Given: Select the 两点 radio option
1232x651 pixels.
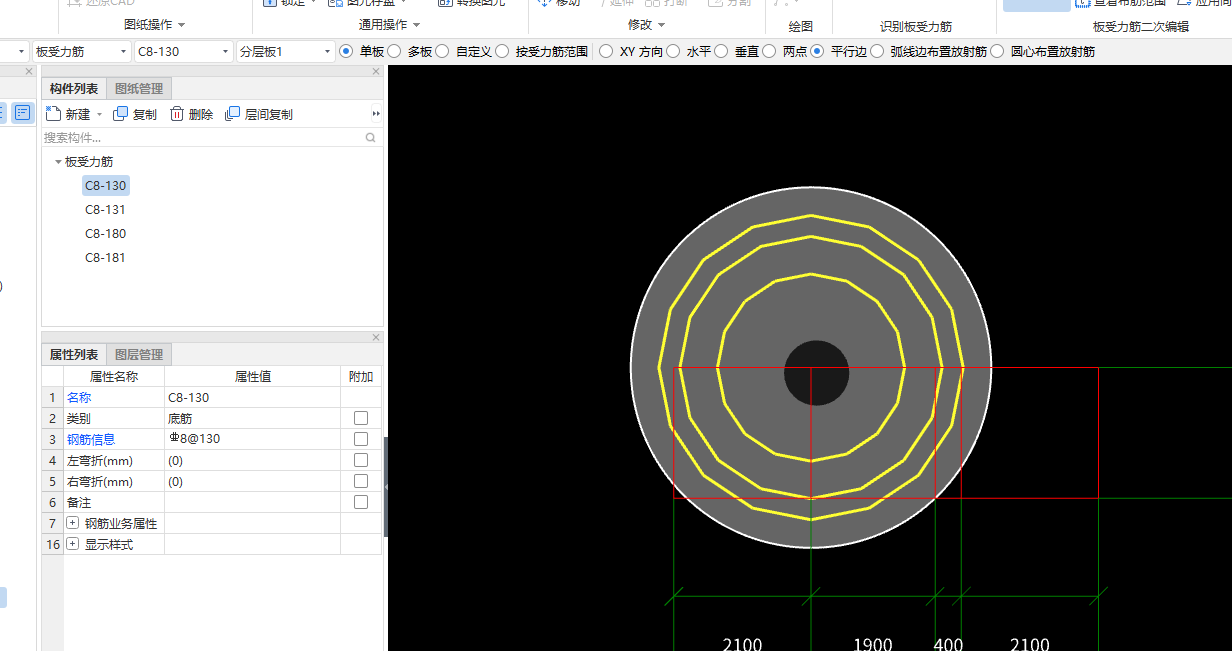Looking at the screenshot, I should click(769, 51).
